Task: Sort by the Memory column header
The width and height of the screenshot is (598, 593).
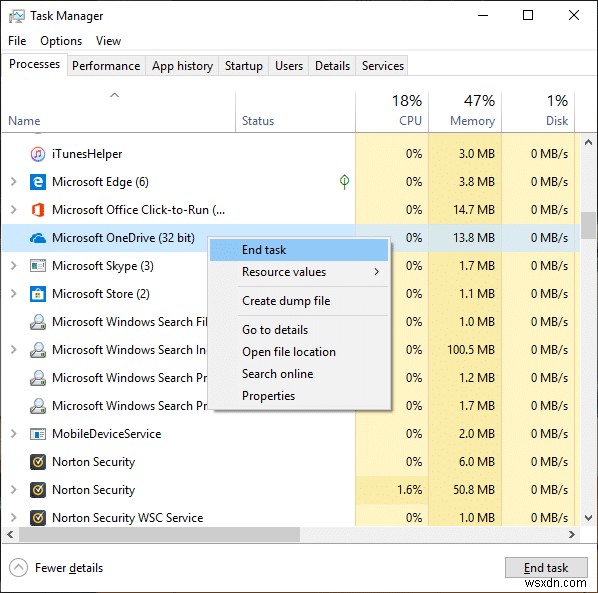Action: point(465,111)
